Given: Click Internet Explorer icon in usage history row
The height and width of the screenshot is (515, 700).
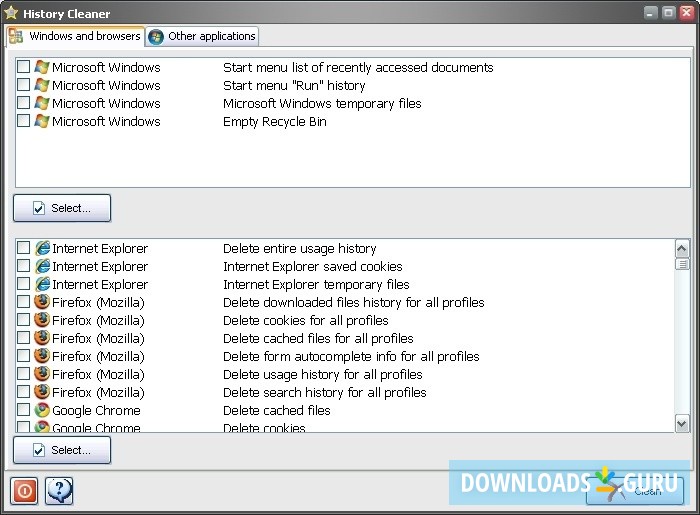Looking at the screenshot, I should tap(42, 248).
